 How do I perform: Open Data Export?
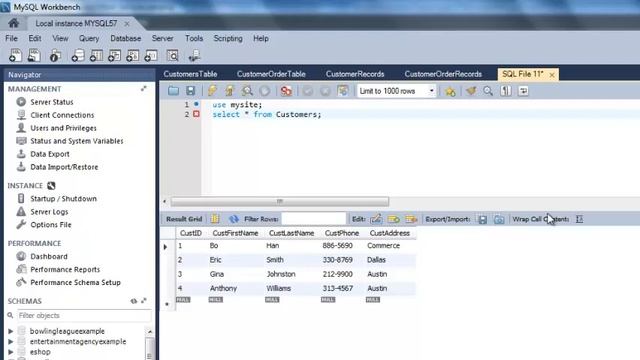point(50,154)
